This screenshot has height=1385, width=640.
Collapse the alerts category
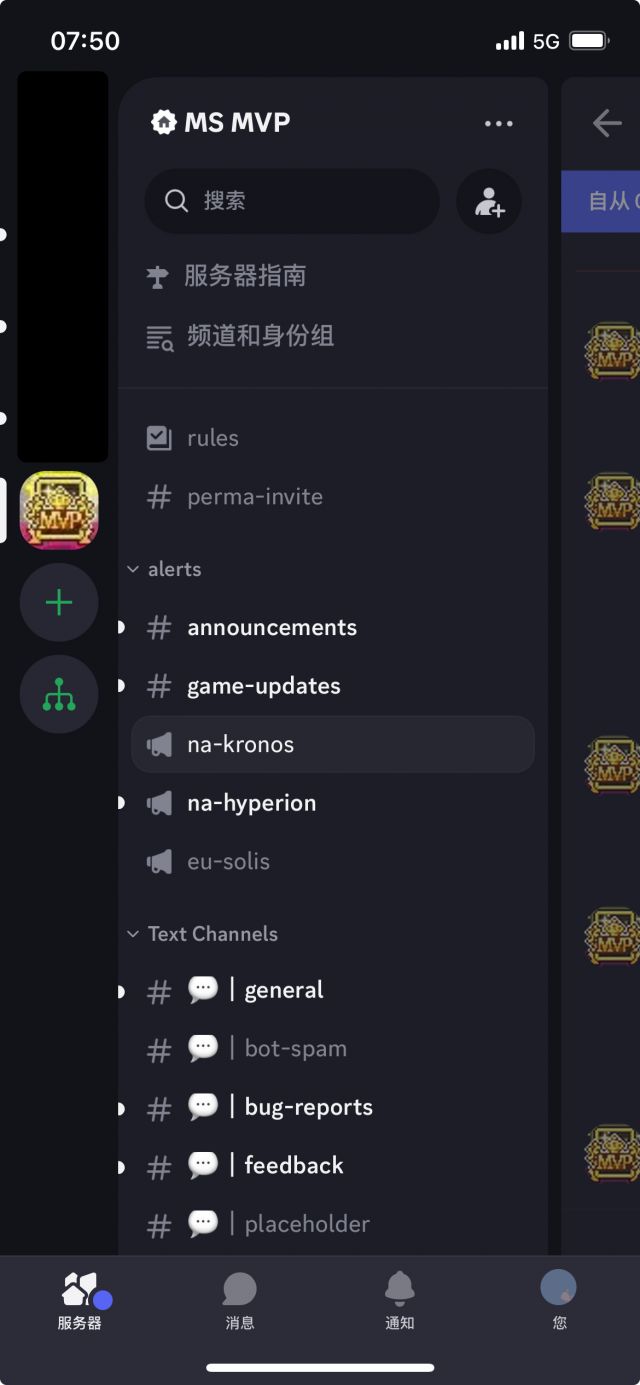[165, 569]
